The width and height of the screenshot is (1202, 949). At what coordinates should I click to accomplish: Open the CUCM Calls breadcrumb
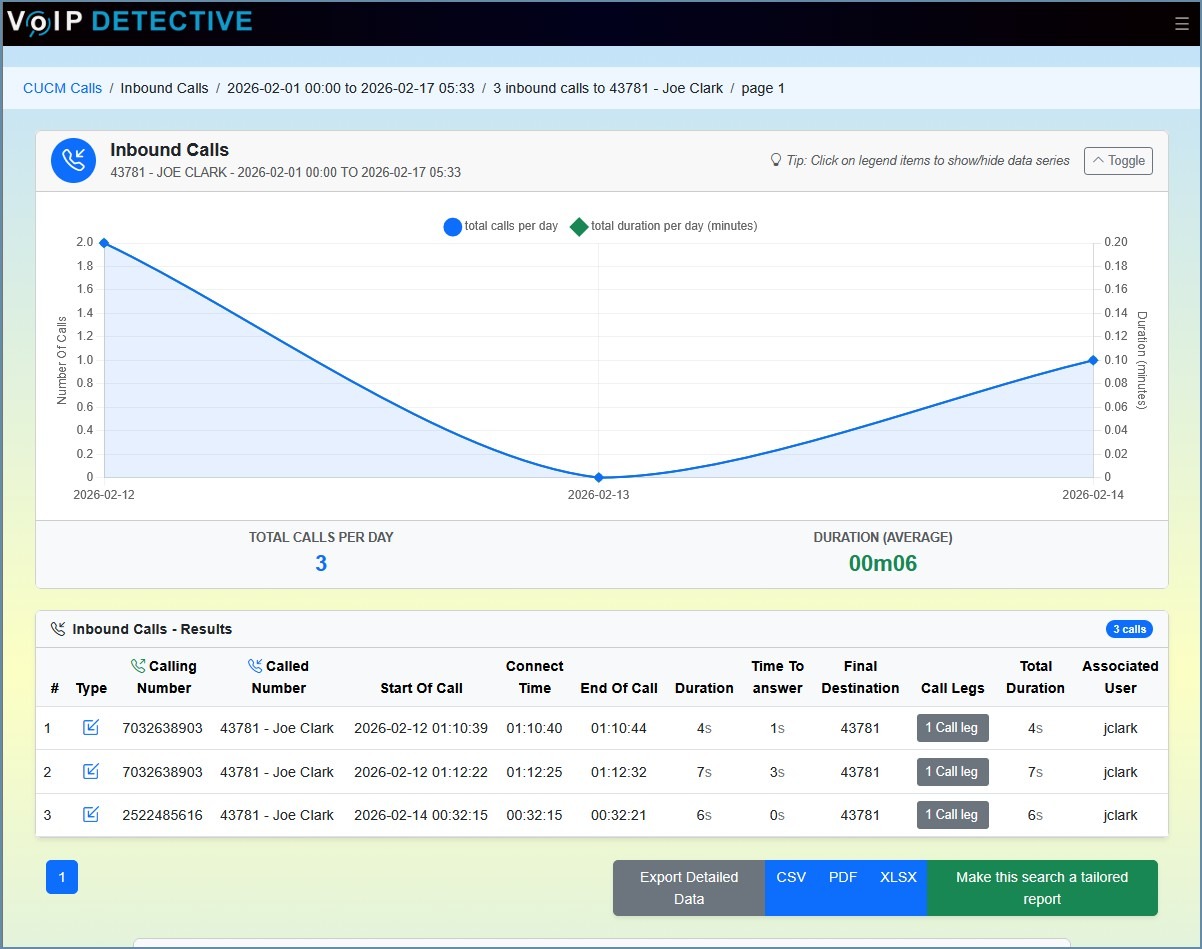(x=62, y=88)
